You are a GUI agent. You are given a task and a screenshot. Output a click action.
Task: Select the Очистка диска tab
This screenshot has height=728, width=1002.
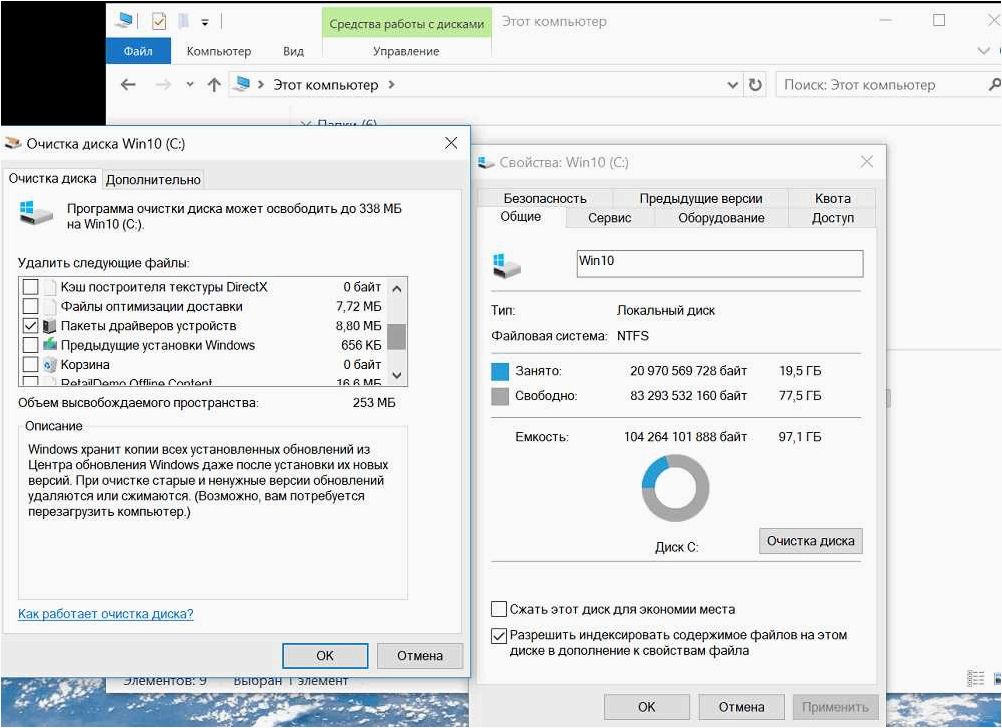point(52,178)
